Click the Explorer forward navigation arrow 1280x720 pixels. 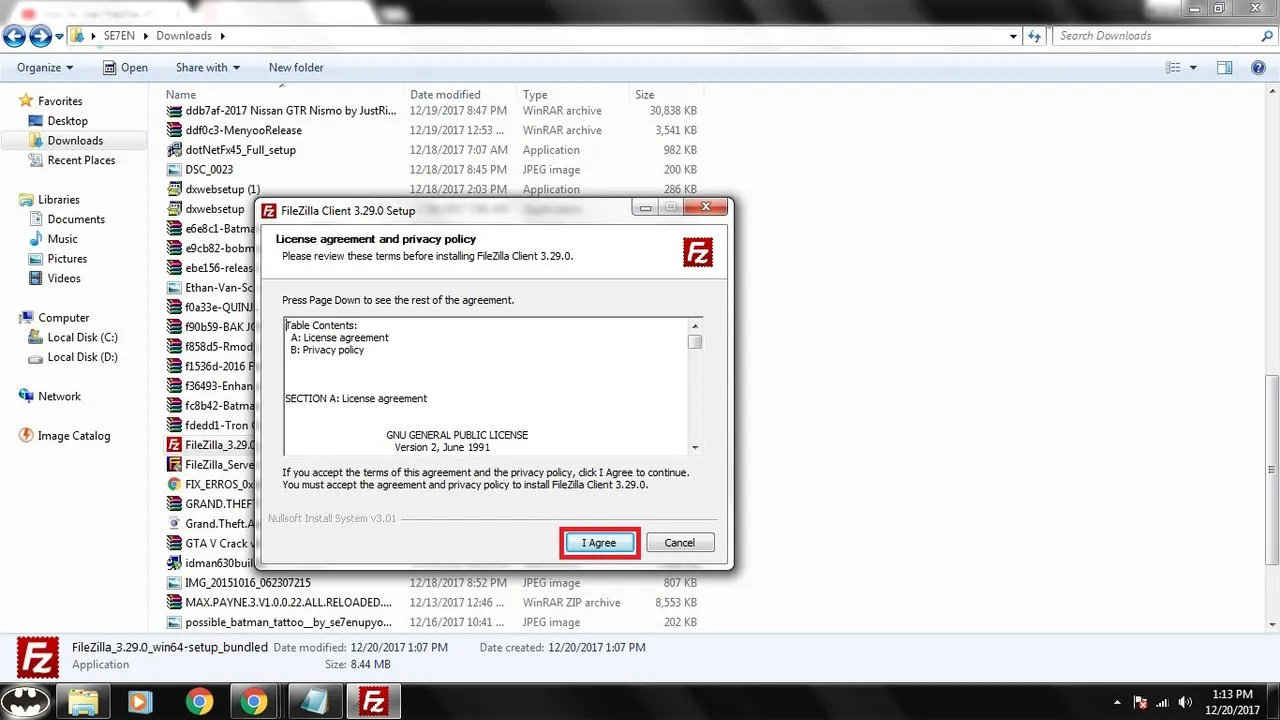pos(40,36)
